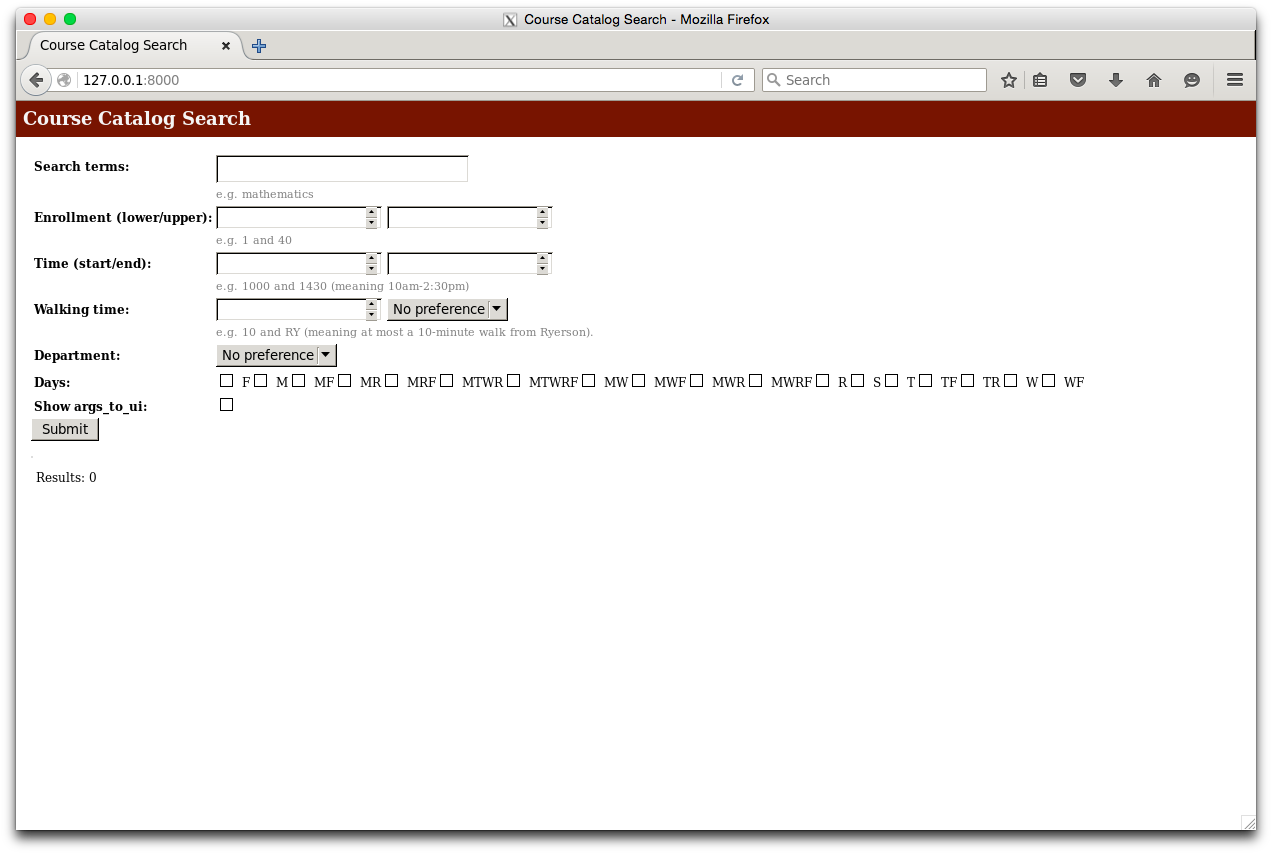Click the smiley face chat icon
This screenshot has height=854, width=1272.
[1192, 80]
